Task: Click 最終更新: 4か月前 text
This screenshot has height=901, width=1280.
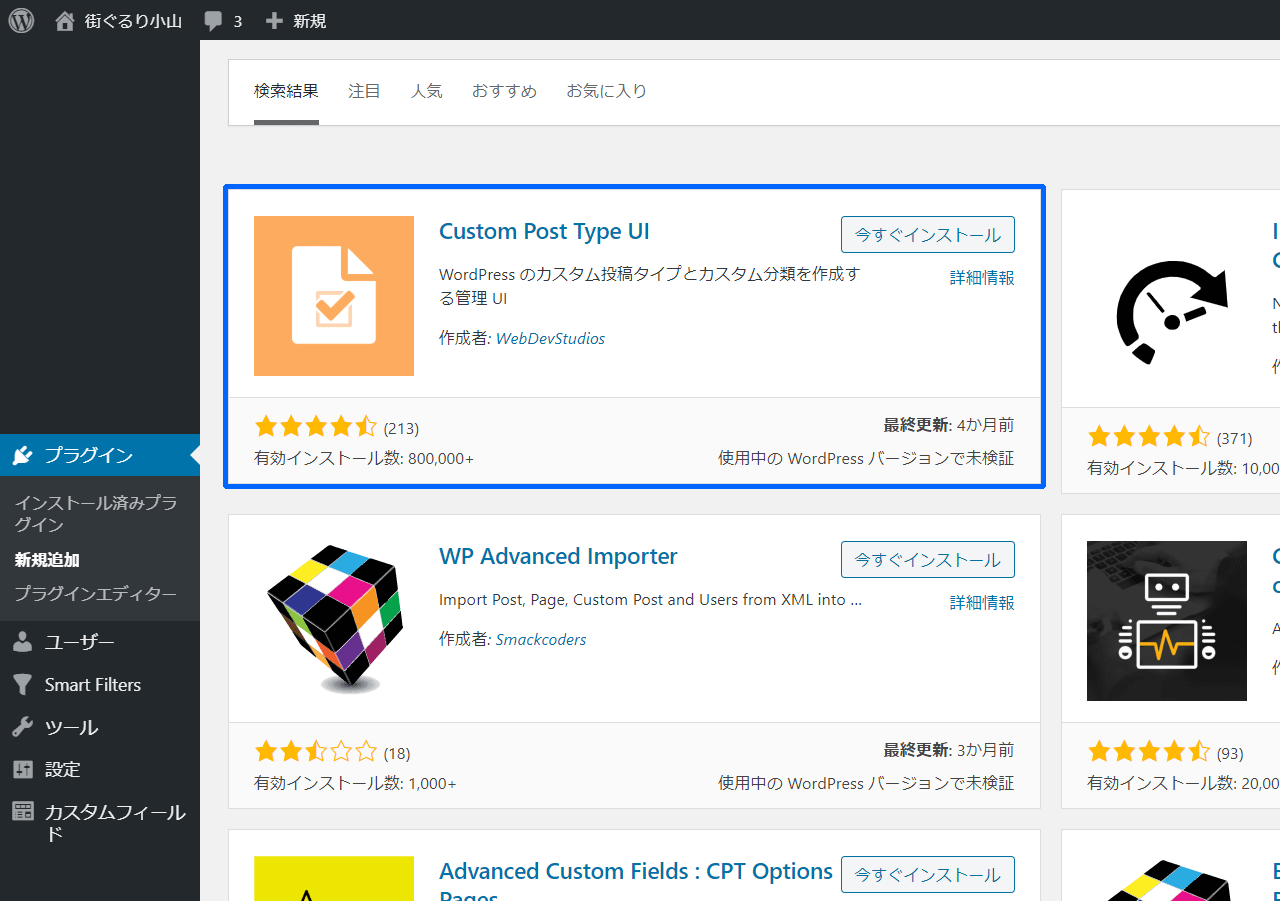Action: click(x=949, y=425)
